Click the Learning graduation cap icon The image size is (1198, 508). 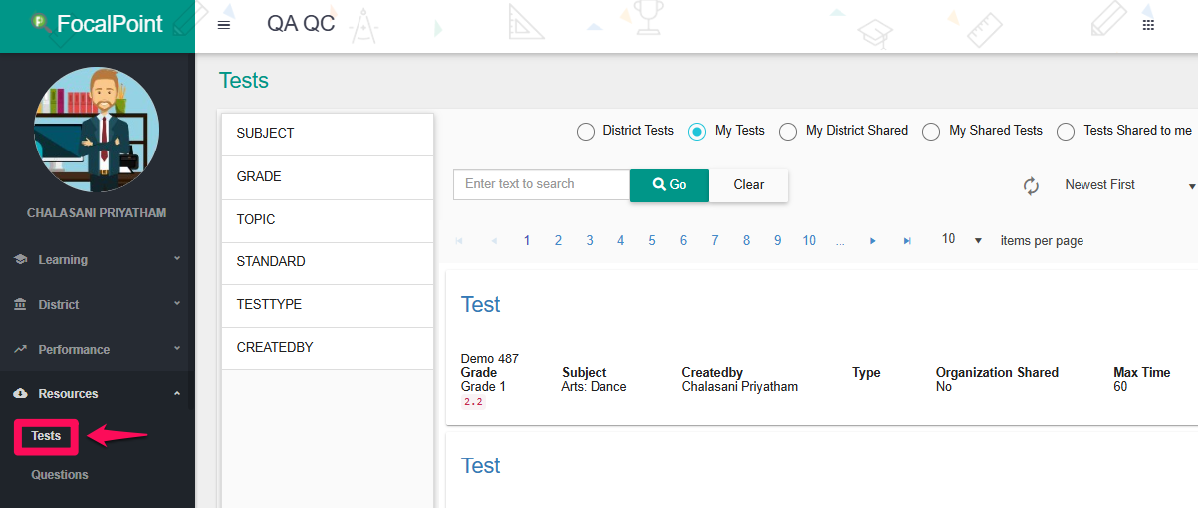[21, 260]
